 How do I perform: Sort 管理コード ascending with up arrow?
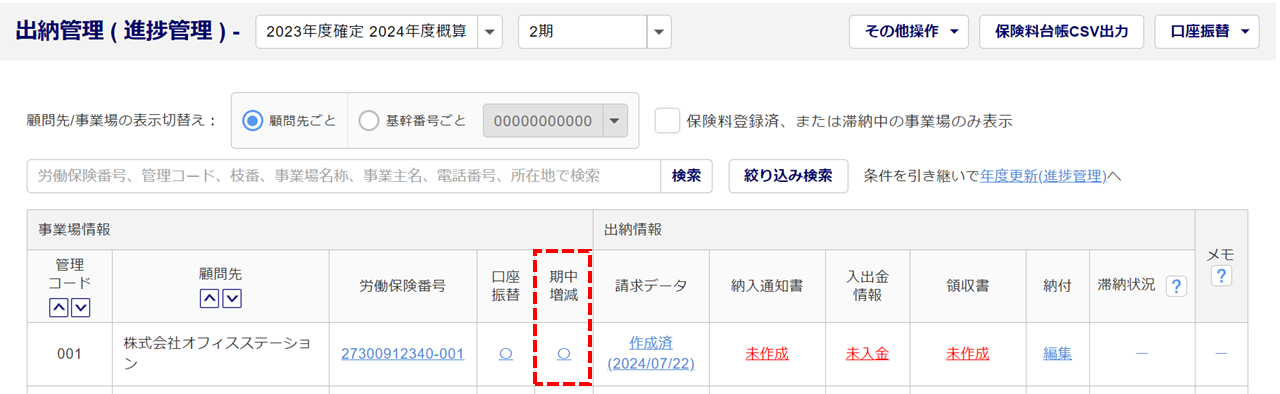point(59,309)
